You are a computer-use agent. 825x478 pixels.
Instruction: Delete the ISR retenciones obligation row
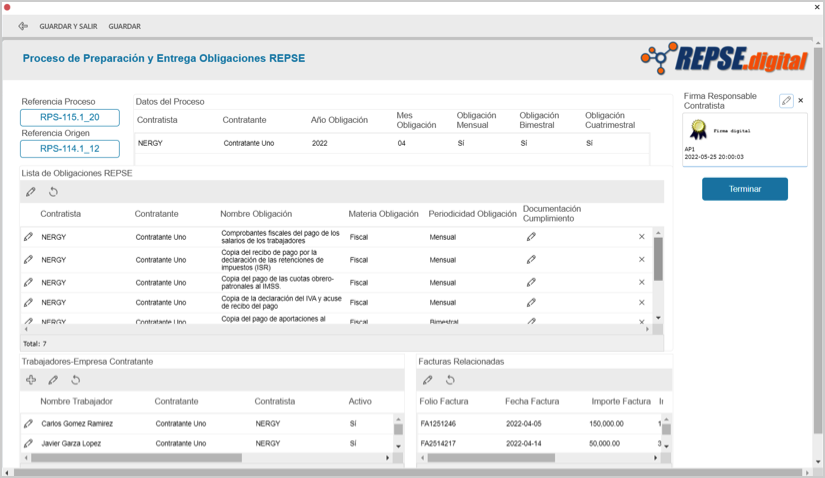point(641,260)
